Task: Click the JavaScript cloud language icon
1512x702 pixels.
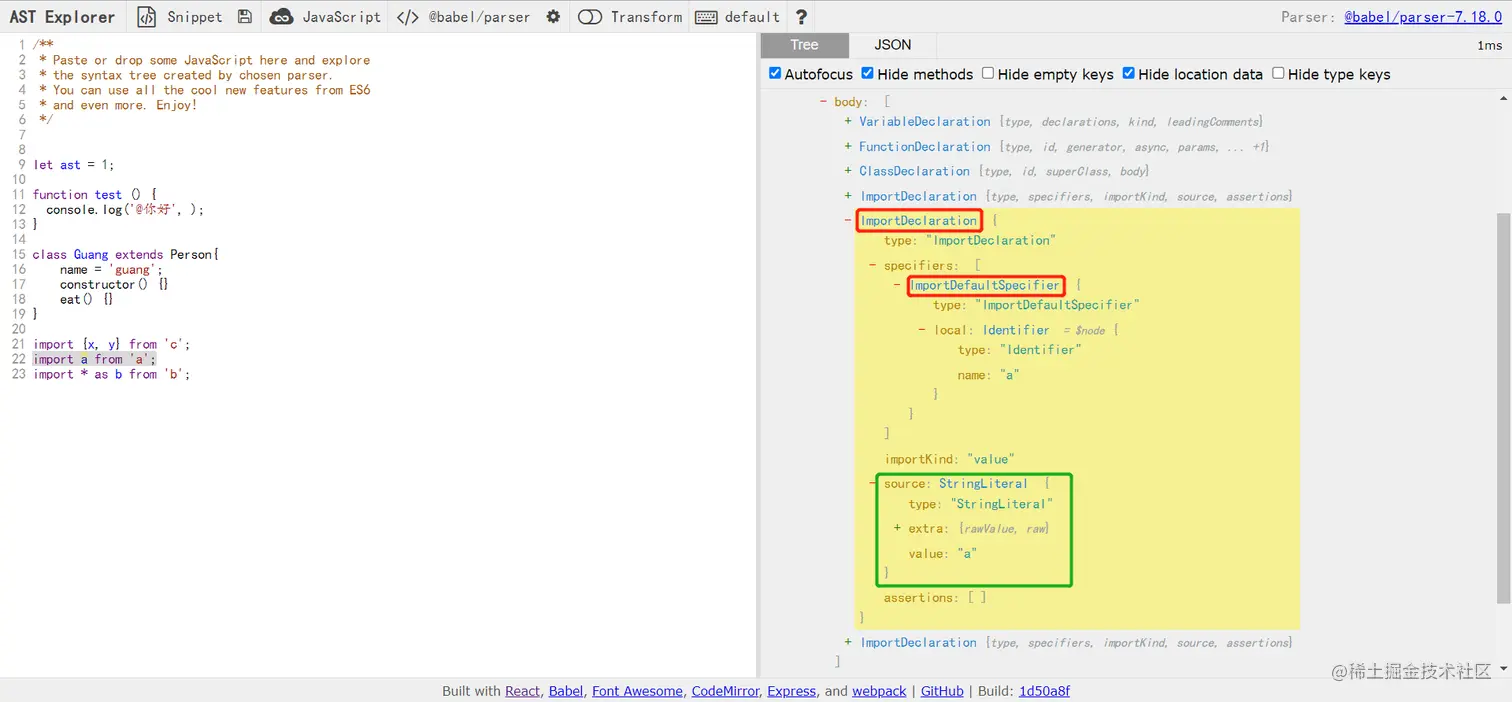Action: tap(282, 17)
